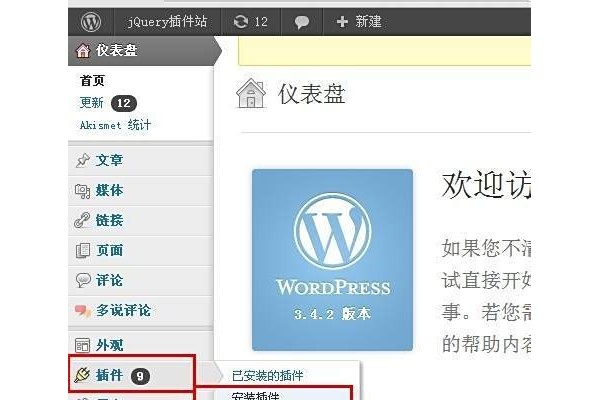600x400 pixels.
Task: Open the comments bubble icon in admin bar
Action: coord(302,22)
